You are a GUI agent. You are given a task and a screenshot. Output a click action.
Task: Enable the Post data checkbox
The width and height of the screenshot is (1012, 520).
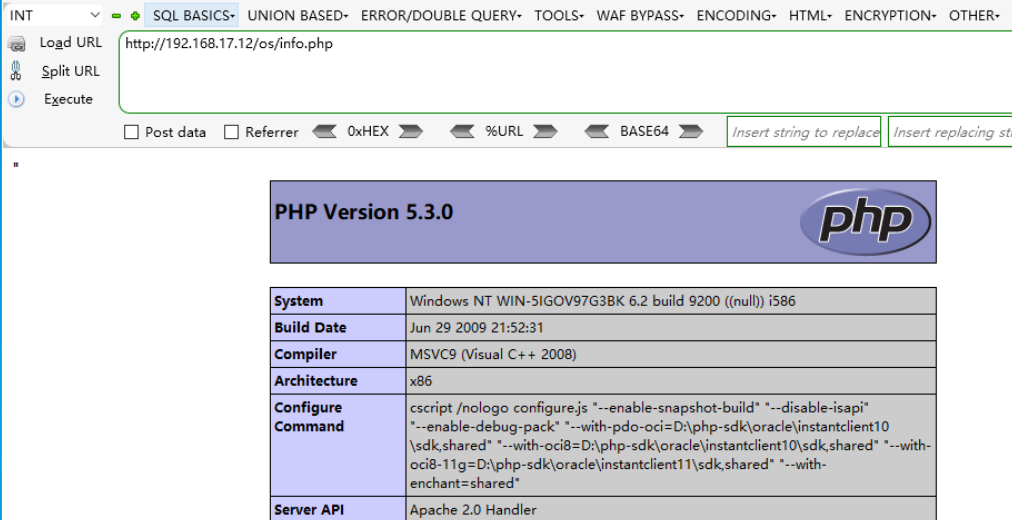coord(131,132)
